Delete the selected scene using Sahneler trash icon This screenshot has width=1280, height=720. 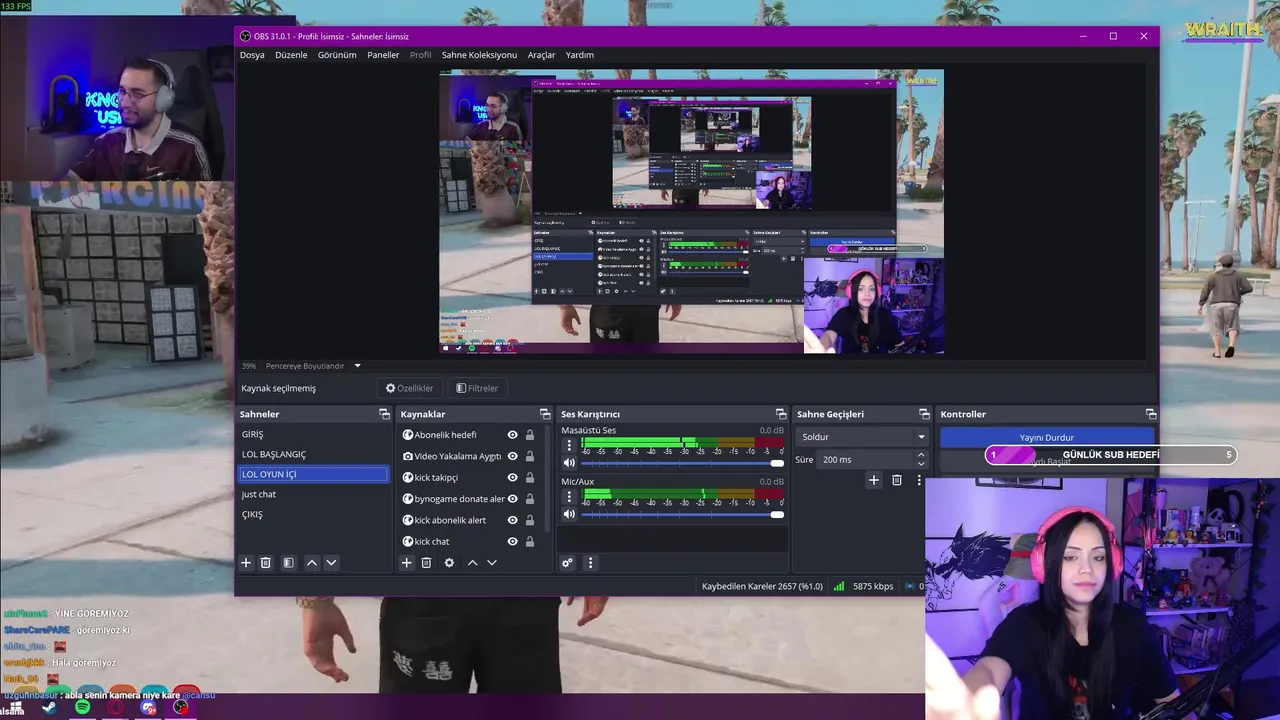pyautogui.click(x=265, y=563)
